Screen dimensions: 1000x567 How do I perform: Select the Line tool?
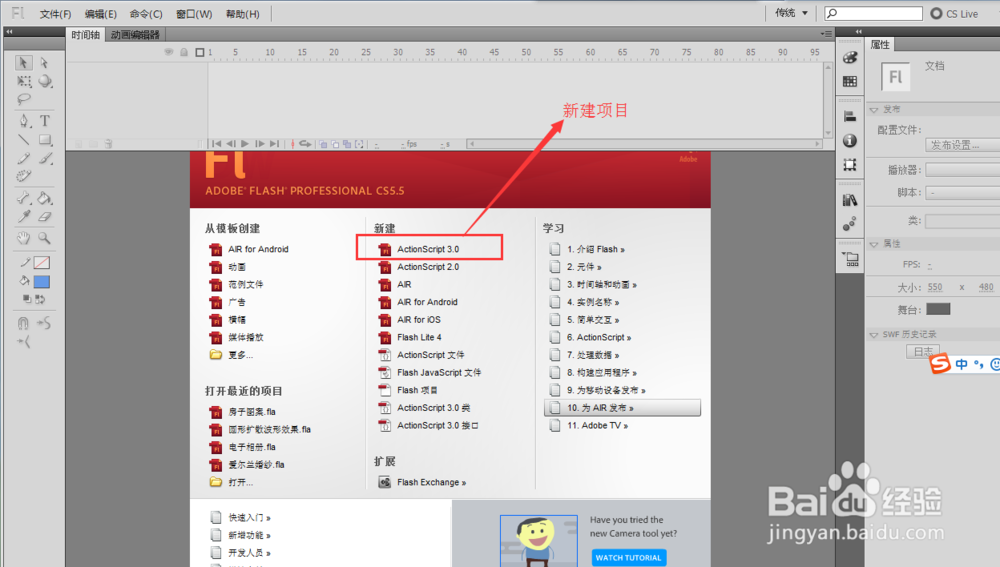pyautogui.click(x=24, y=140)
